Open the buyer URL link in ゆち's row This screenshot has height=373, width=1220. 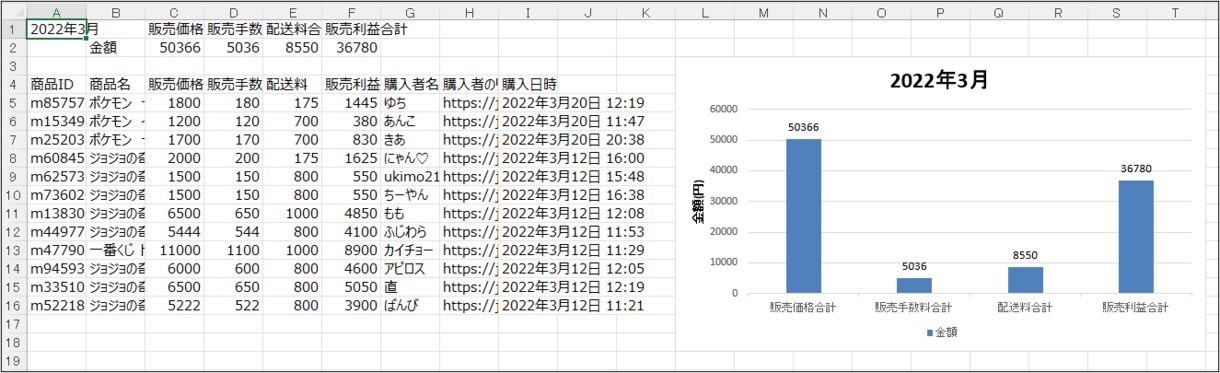point(469,102)
